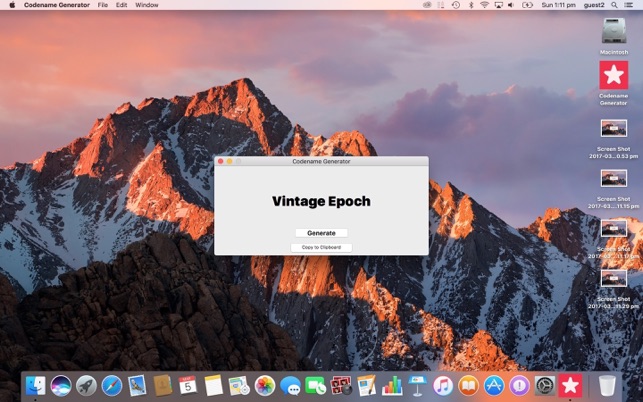Screen dimensions: 643x402
Task: Click the Bluetooth menu bar icon
Action: pos(471,5)
